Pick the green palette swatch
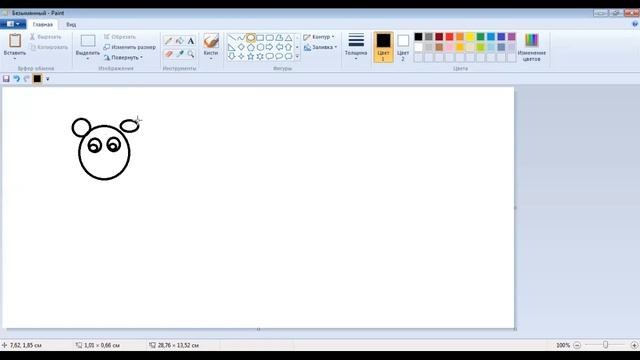The width and height of the screenshot is (640, 360). pos(480,37)
